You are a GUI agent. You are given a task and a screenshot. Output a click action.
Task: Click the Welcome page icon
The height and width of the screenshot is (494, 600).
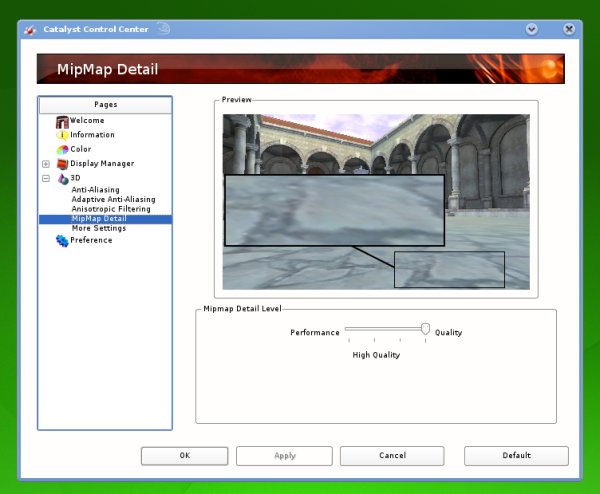click(62, 121)
